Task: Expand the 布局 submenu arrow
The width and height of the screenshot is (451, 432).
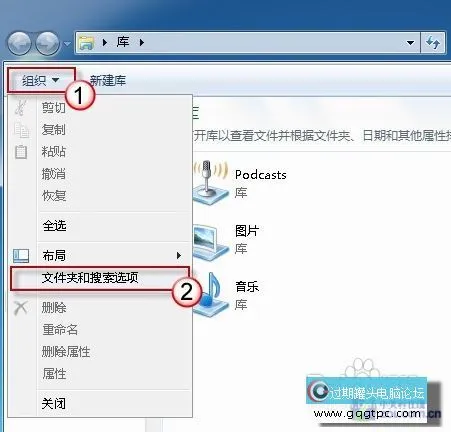Action: [179, 256]
